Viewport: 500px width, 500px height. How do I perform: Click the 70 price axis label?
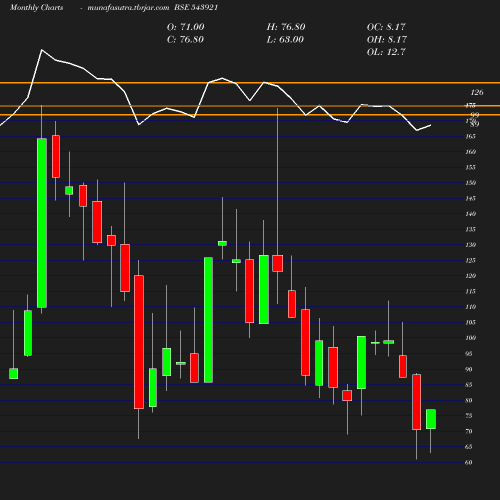pos(469,431)
